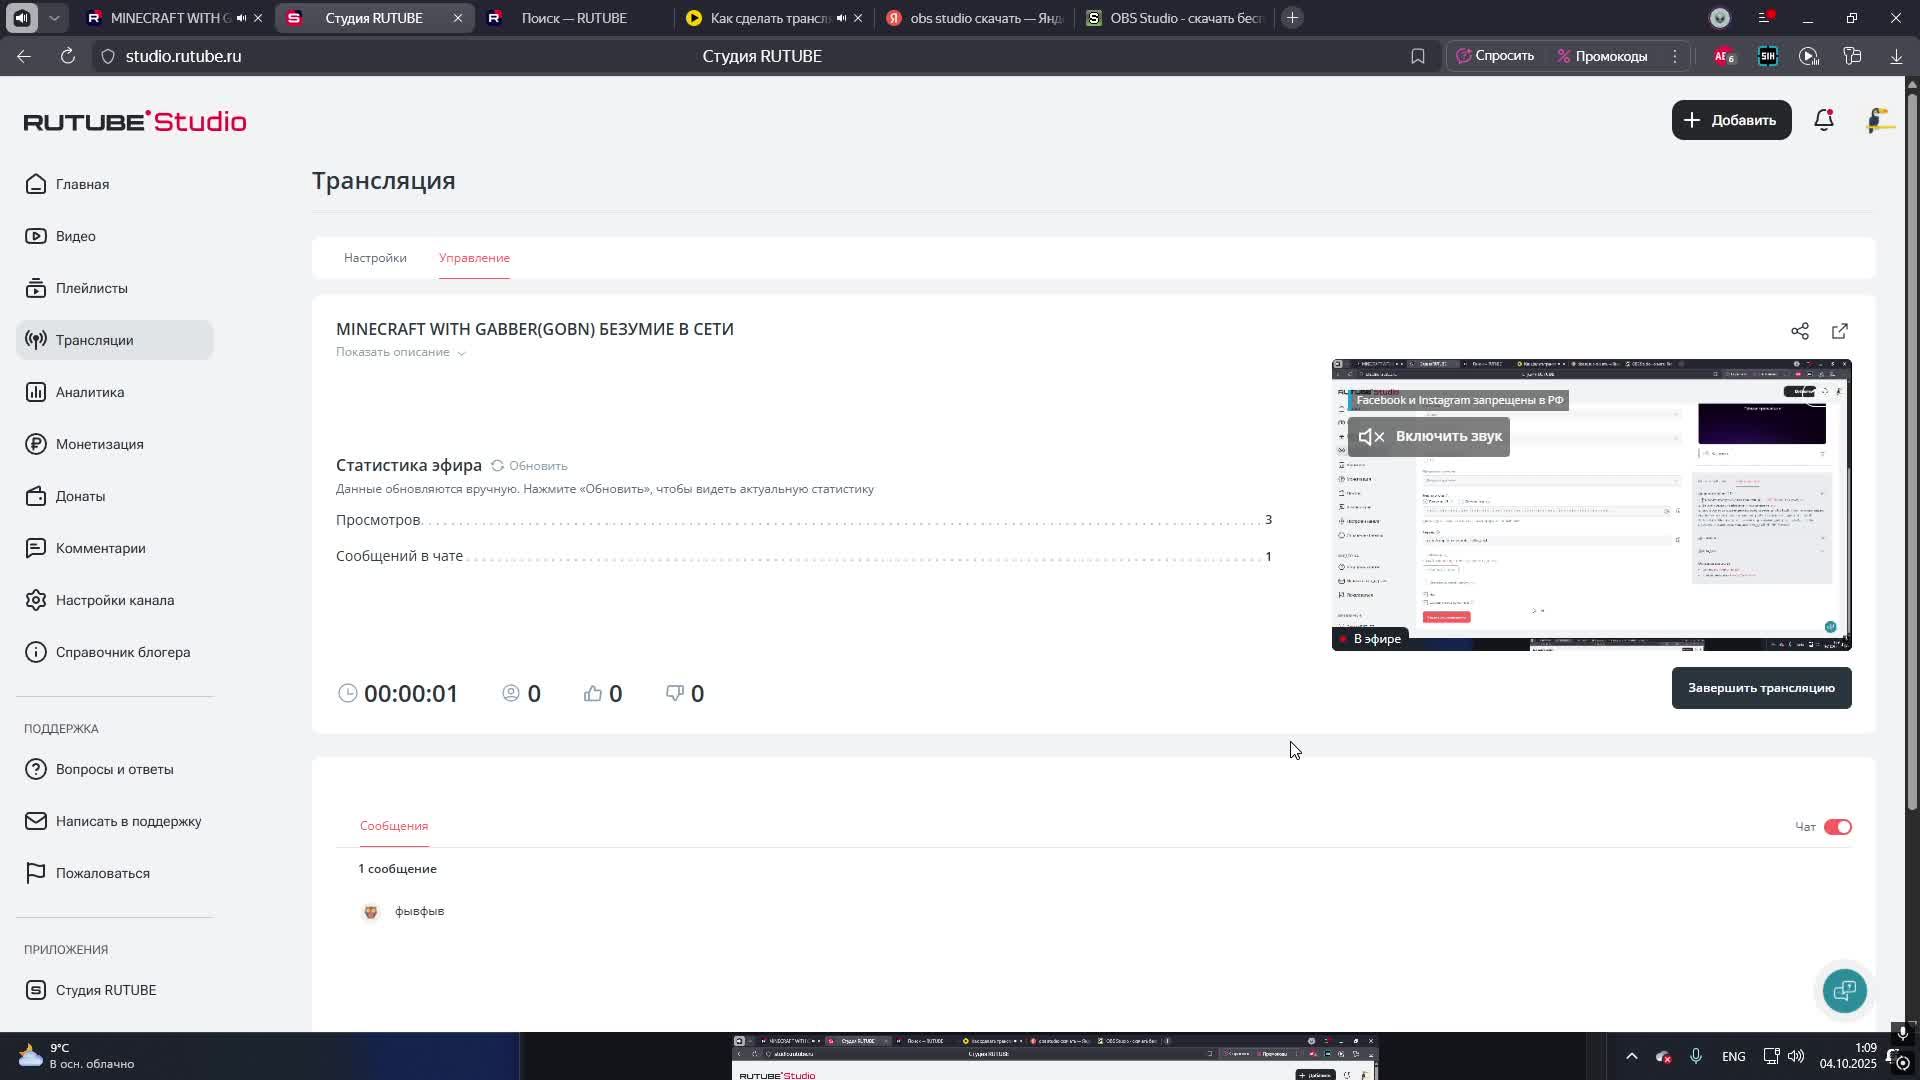This screenshot has height=1080, width=1920.
Task: Expand Показать описание
Action: click(x=400, y=352)
